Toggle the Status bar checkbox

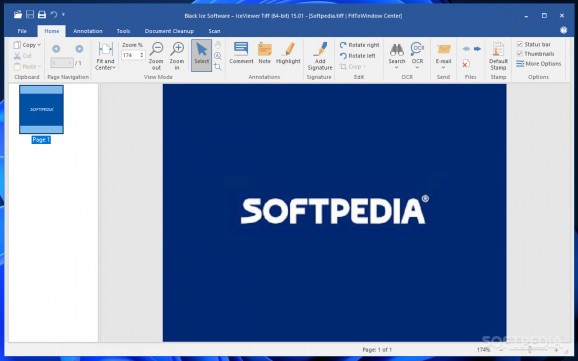[x=520, y=44]
